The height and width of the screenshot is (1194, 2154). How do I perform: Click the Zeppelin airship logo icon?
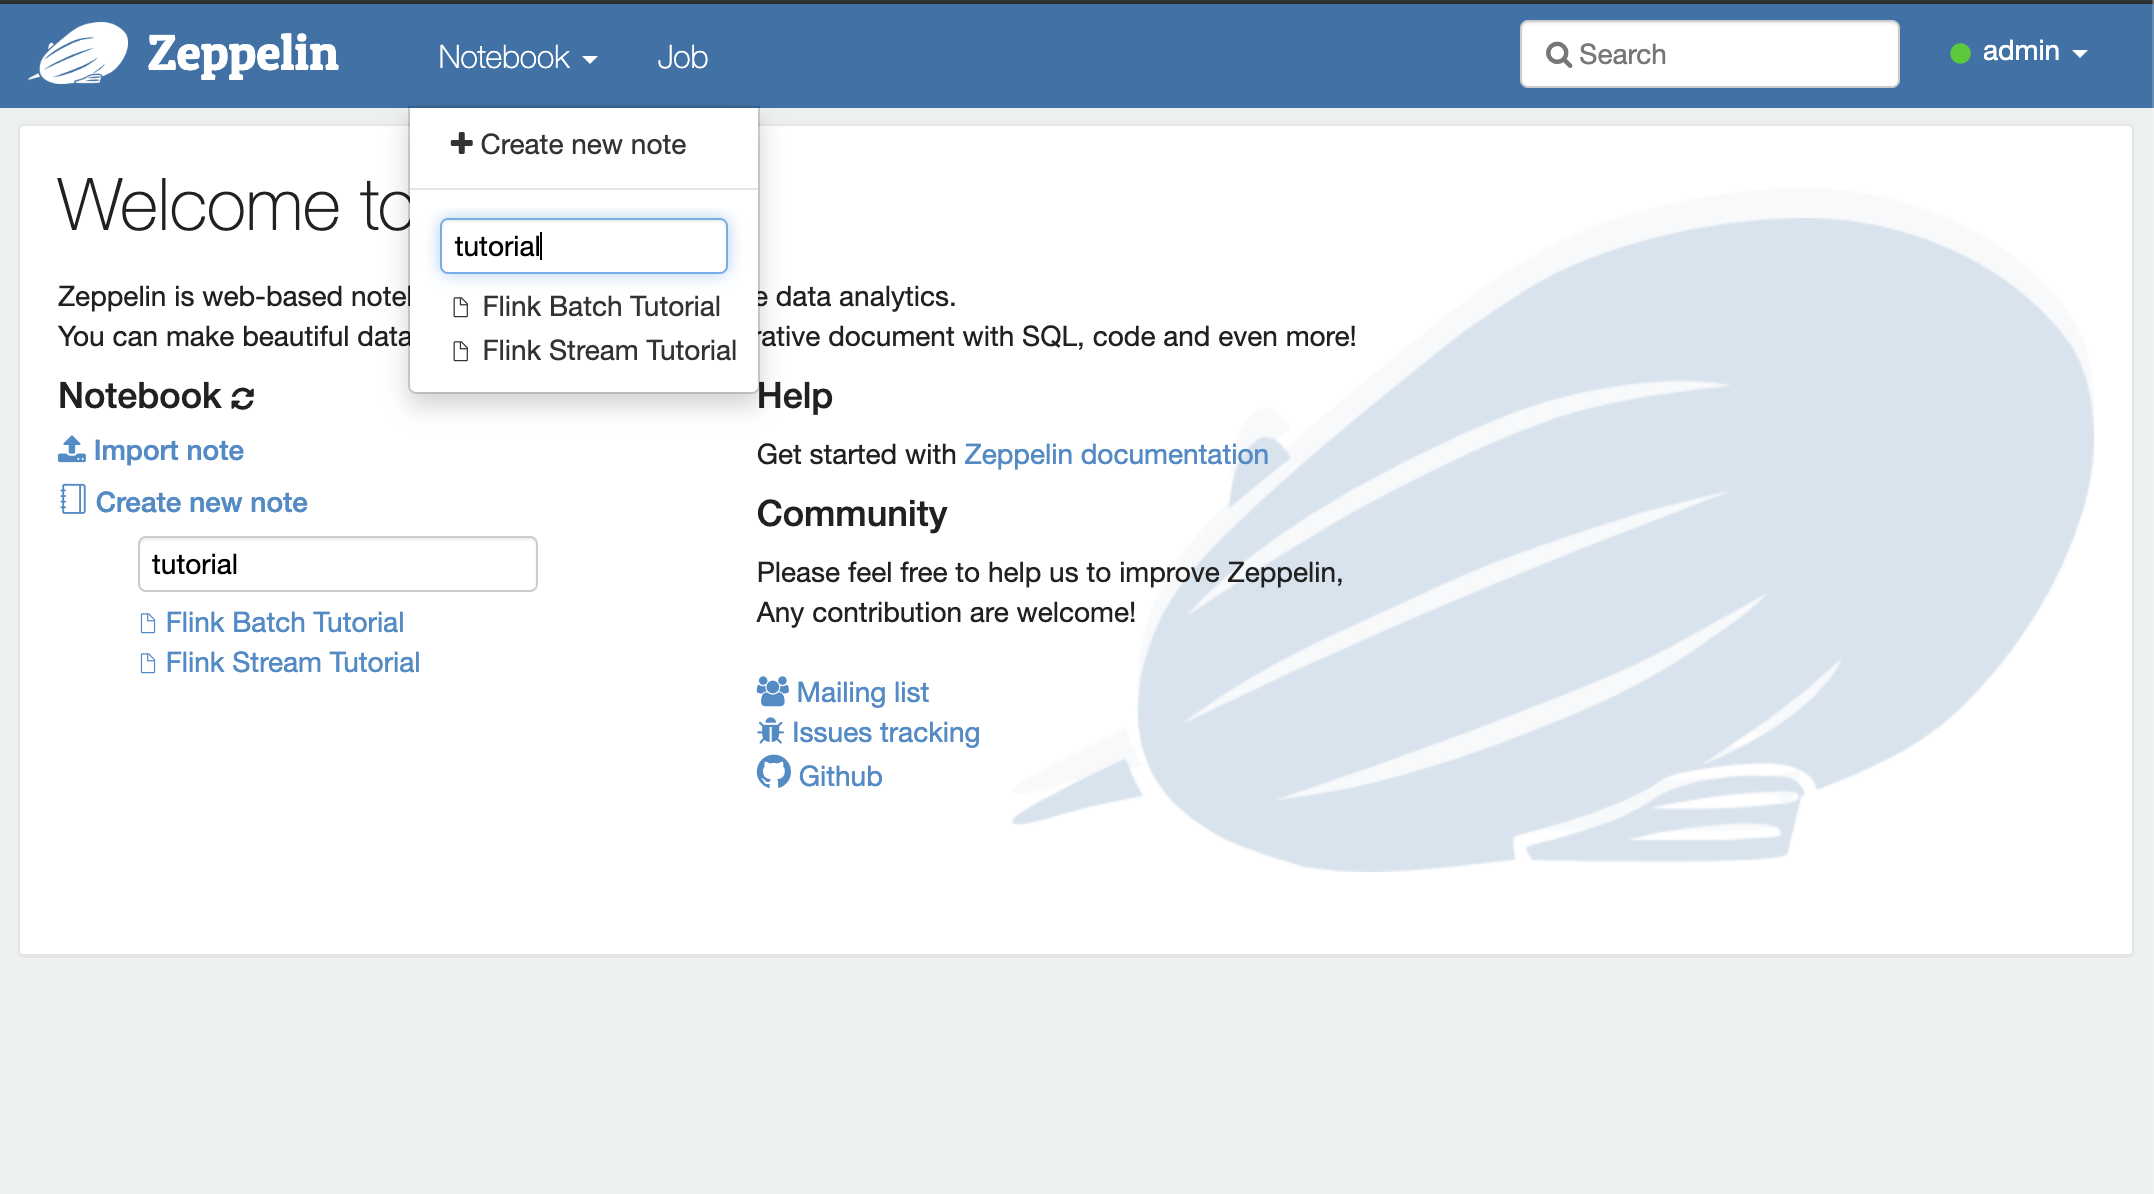(79, 54)
